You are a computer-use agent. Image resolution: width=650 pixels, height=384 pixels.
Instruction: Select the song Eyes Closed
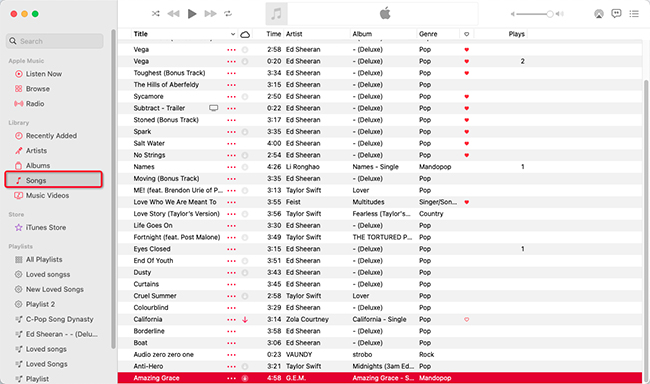(152, 249)
